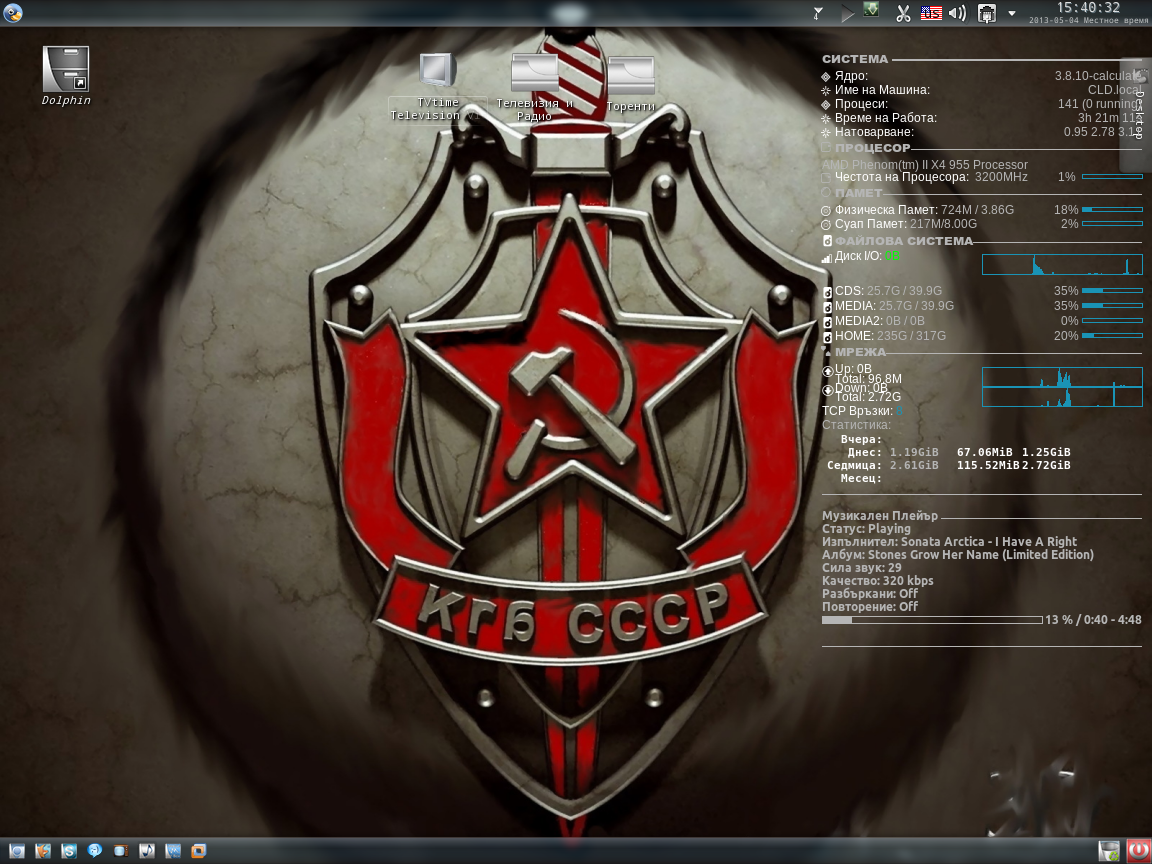Screen dimensions: 1152x864
Task: Open the green download arrow tray icon
Action: pos(871,10)
